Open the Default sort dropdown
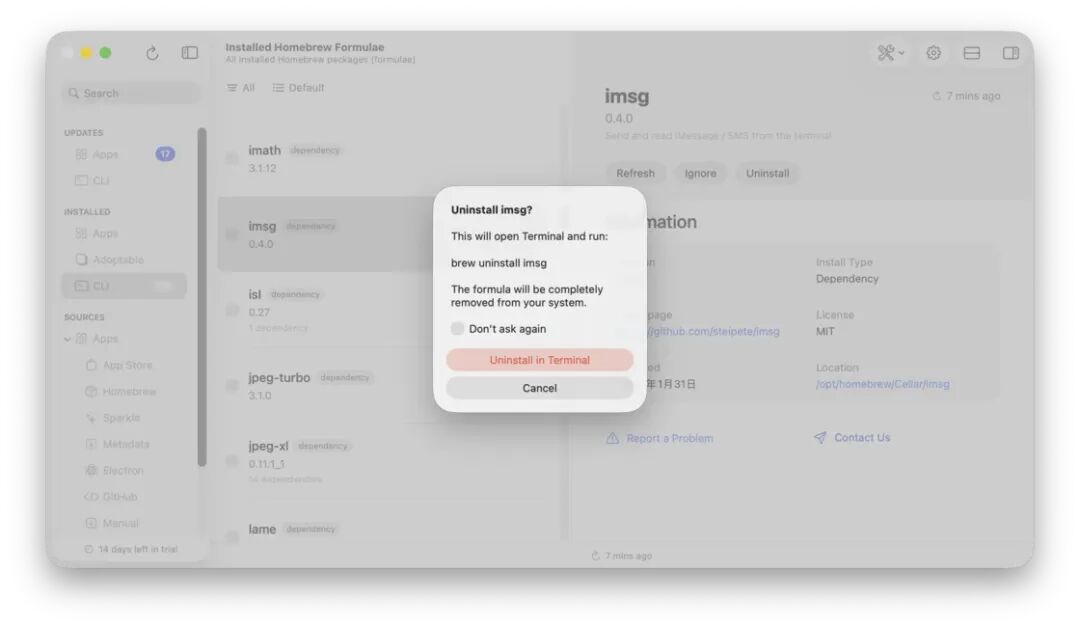Image resolution: width=1080 pixels, height=629 pixels. [x=298, y=87]
